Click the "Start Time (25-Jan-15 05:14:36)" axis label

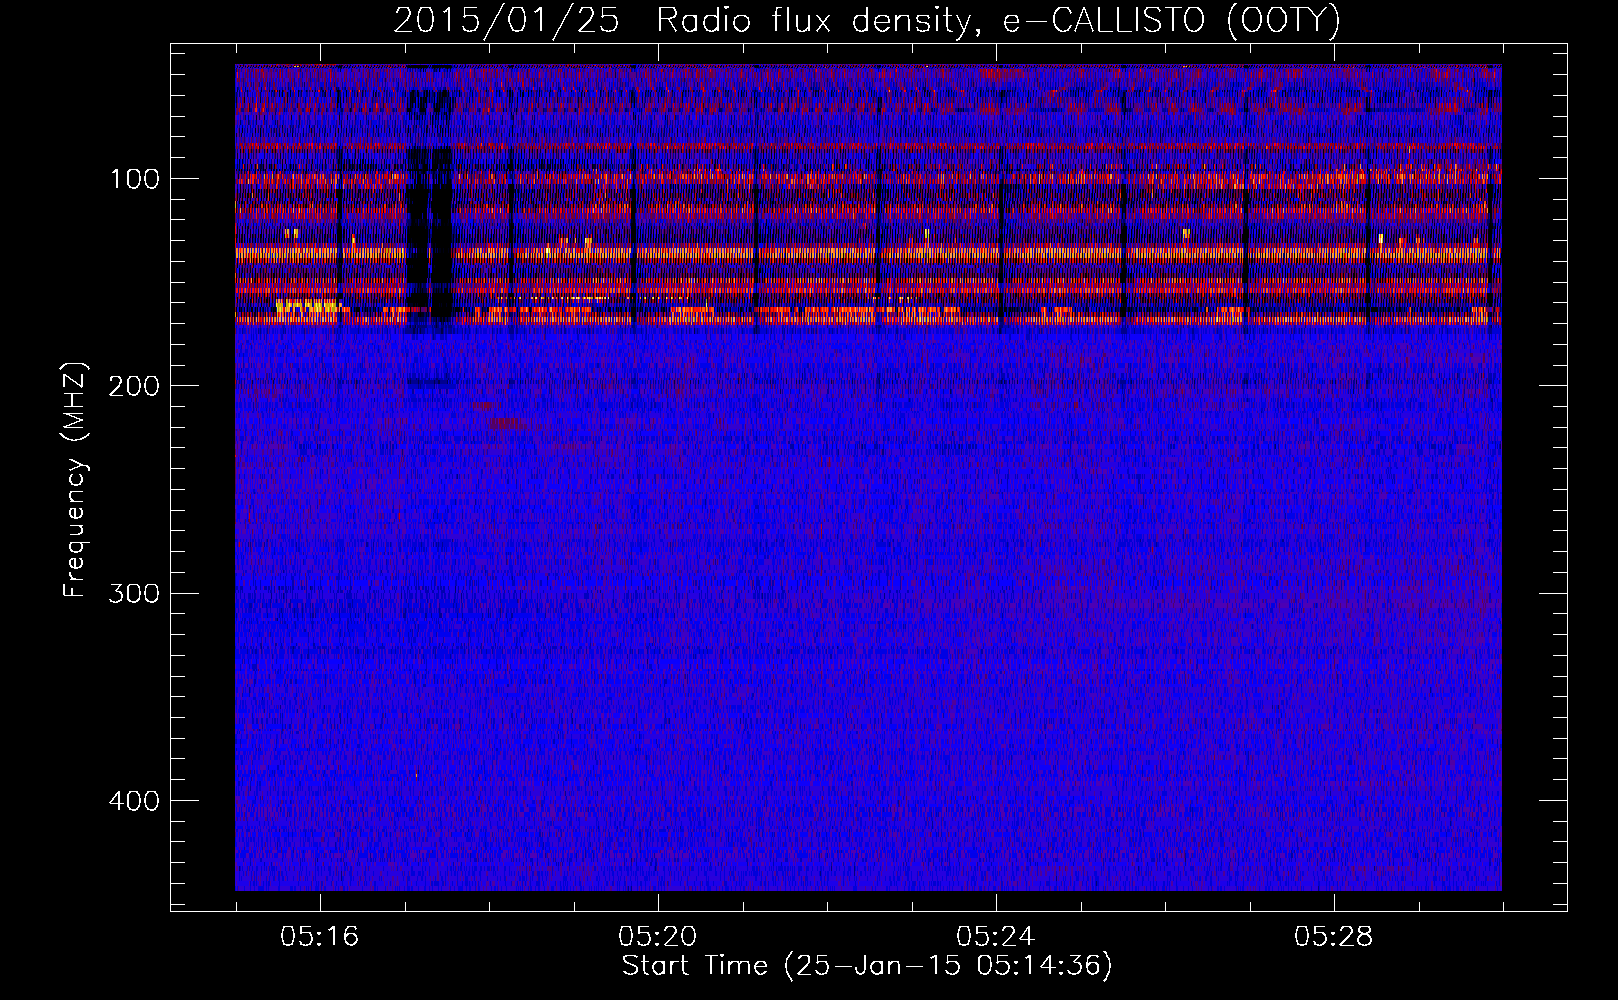[x=867, y=966]
